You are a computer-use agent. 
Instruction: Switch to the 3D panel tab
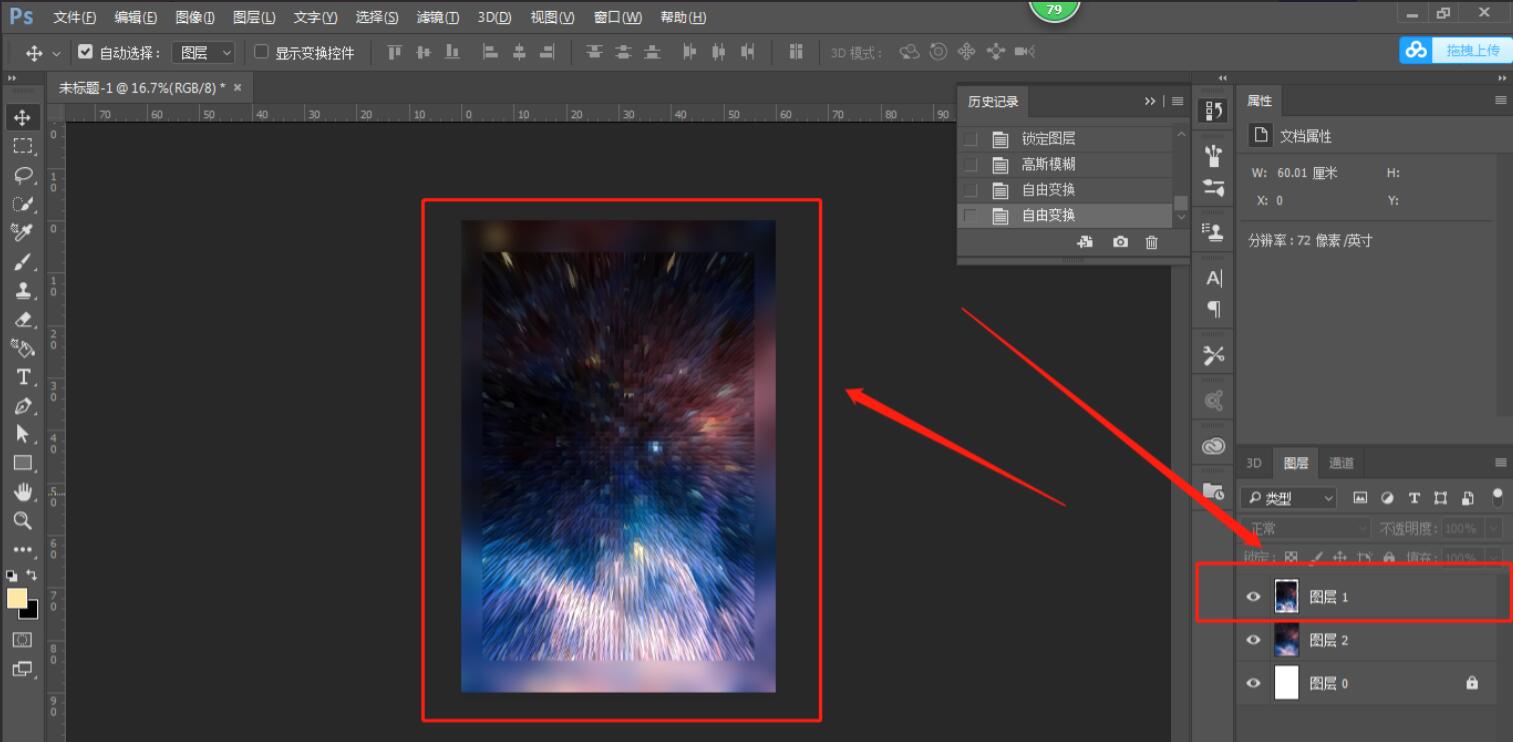point(1254,463)
